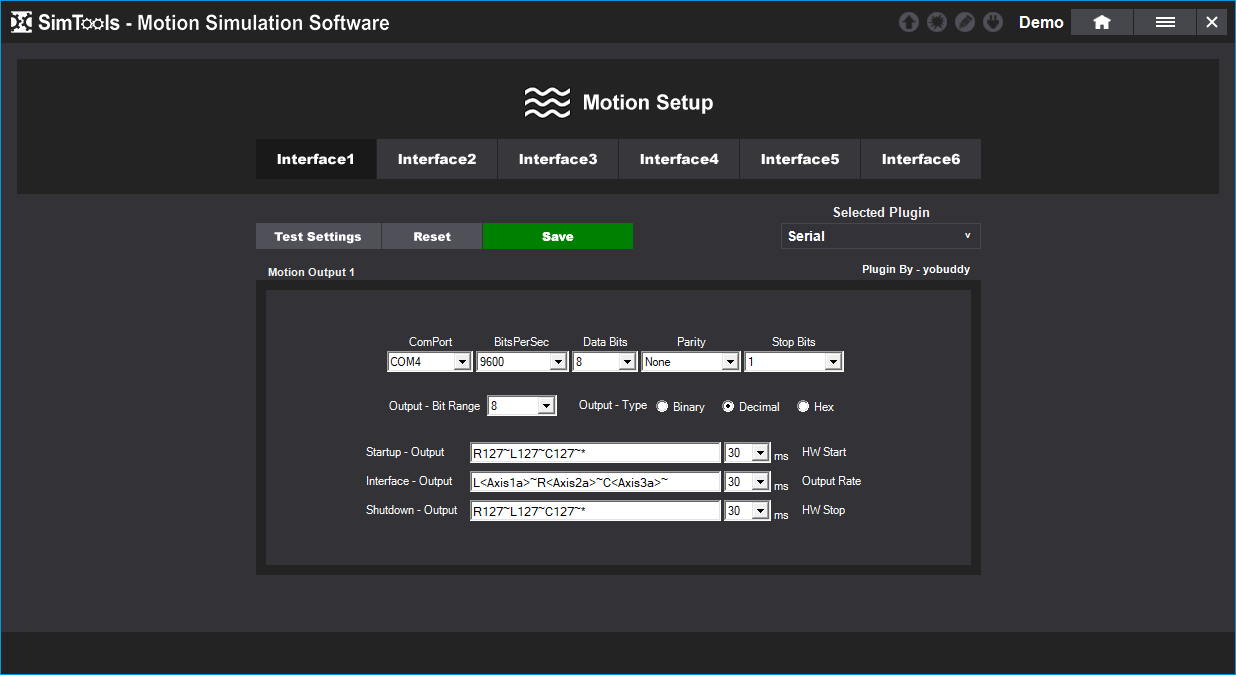Image resolution: width=1236 pixels, height=675 pixels.
Task: Open the ComPort dropdown
Action: [x=430, y=362]
